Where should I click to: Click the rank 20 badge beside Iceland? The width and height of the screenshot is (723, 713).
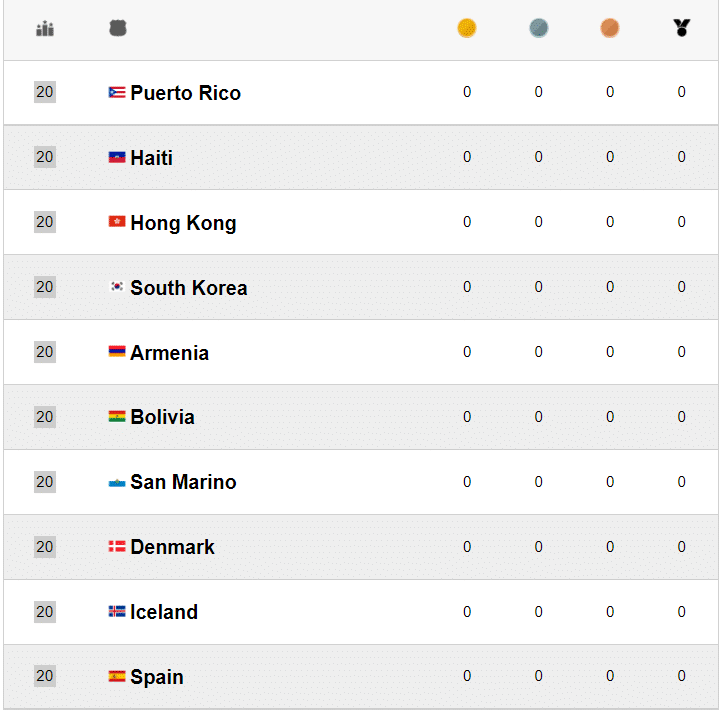pyautogui.click(x=45, y=612)
